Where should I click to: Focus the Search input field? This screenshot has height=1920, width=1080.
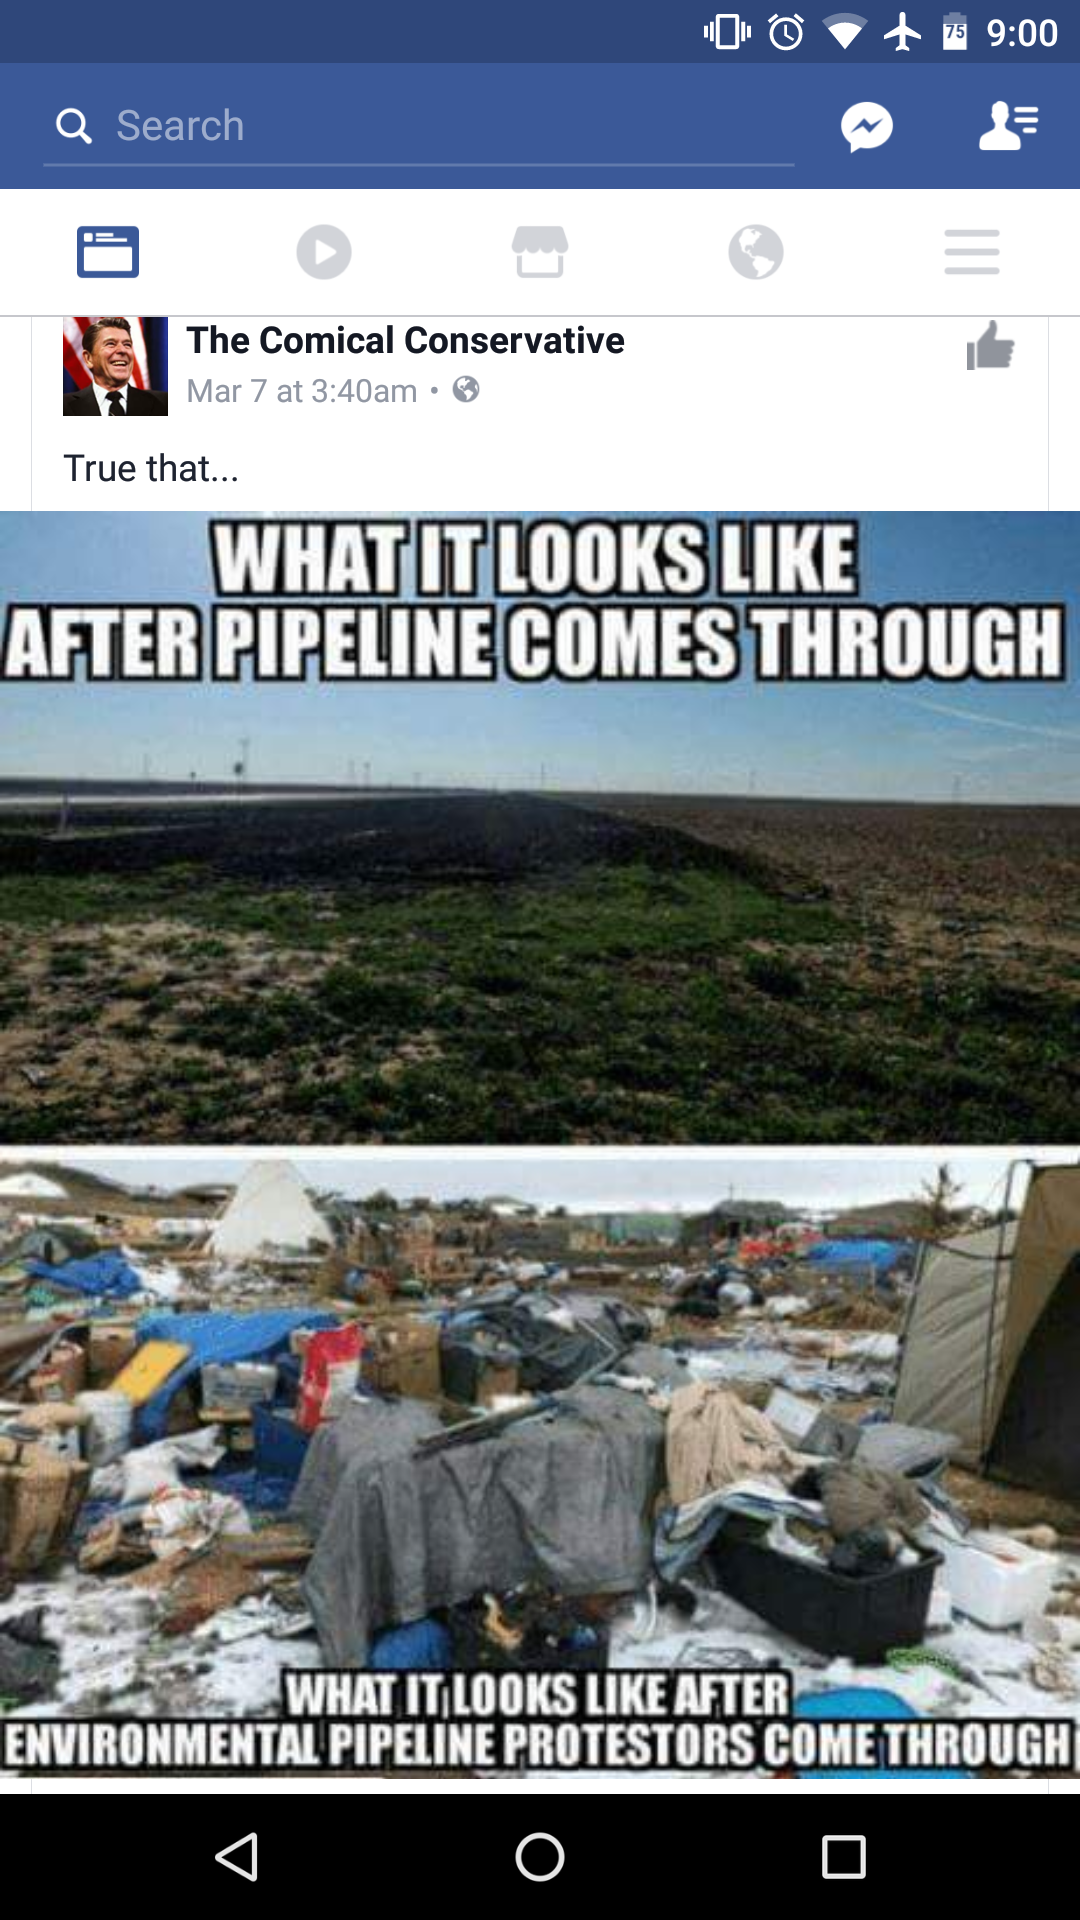point(419,127)
